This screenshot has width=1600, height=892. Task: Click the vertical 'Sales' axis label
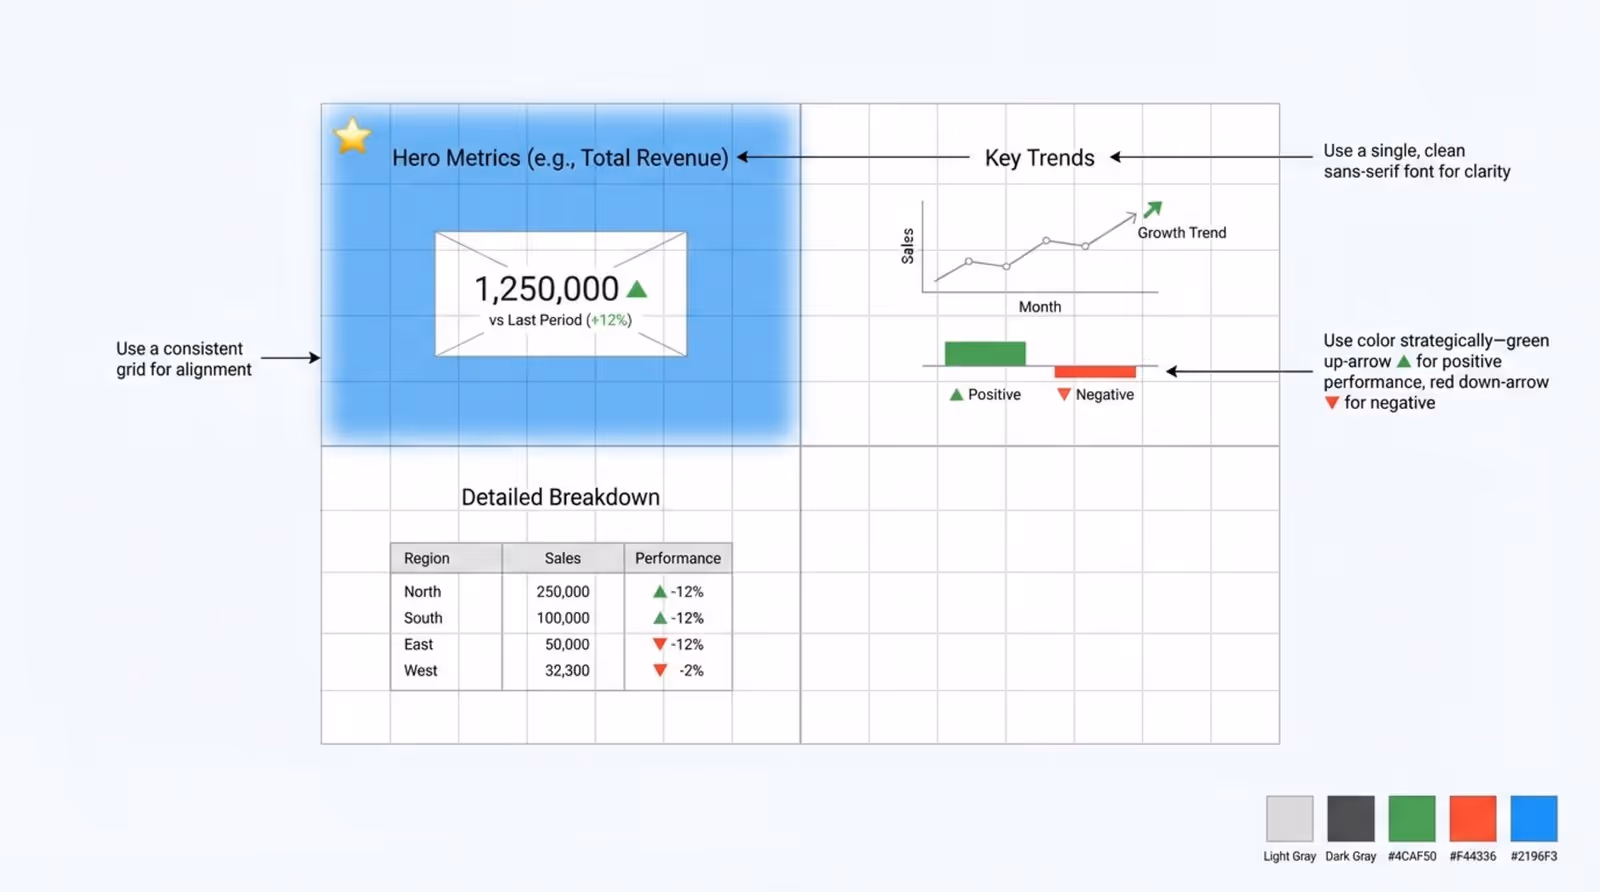point(908,246)
